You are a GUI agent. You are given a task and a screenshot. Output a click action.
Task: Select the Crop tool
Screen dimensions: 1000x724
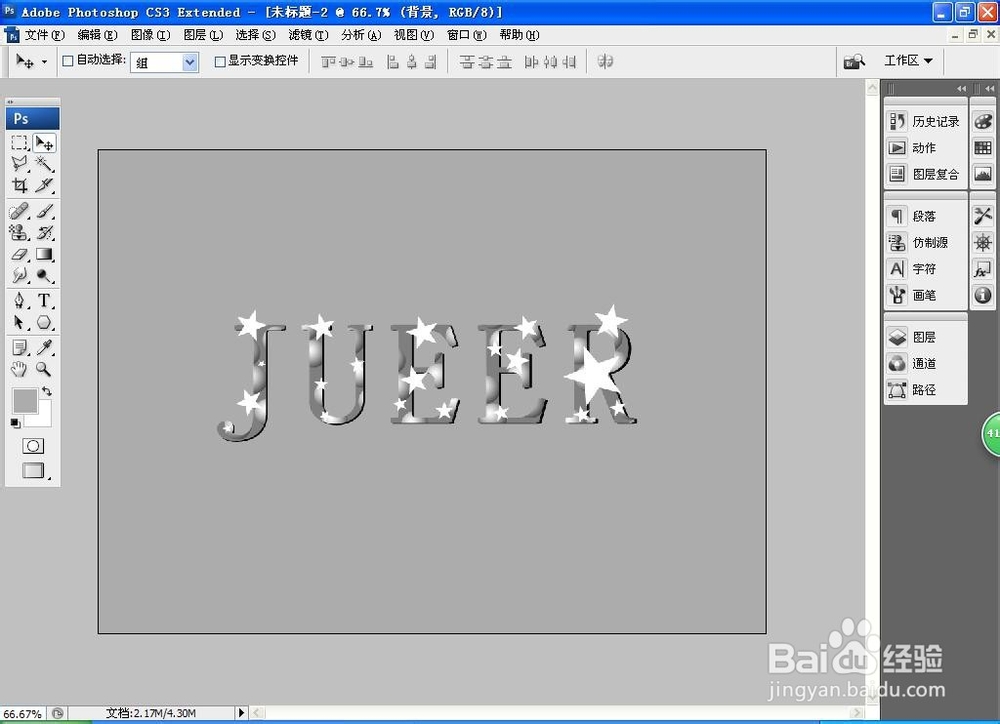point(19,185)
